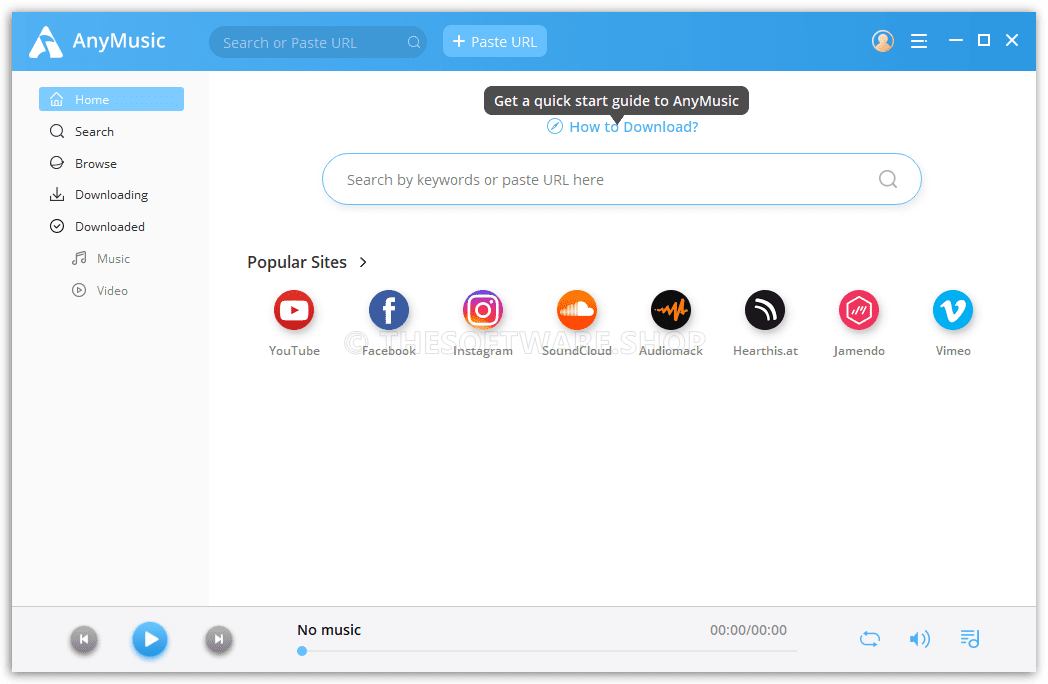This screenshot has width=1048, height=684.
Task: Click the Vimeo label text
Action: coord(953,350)
